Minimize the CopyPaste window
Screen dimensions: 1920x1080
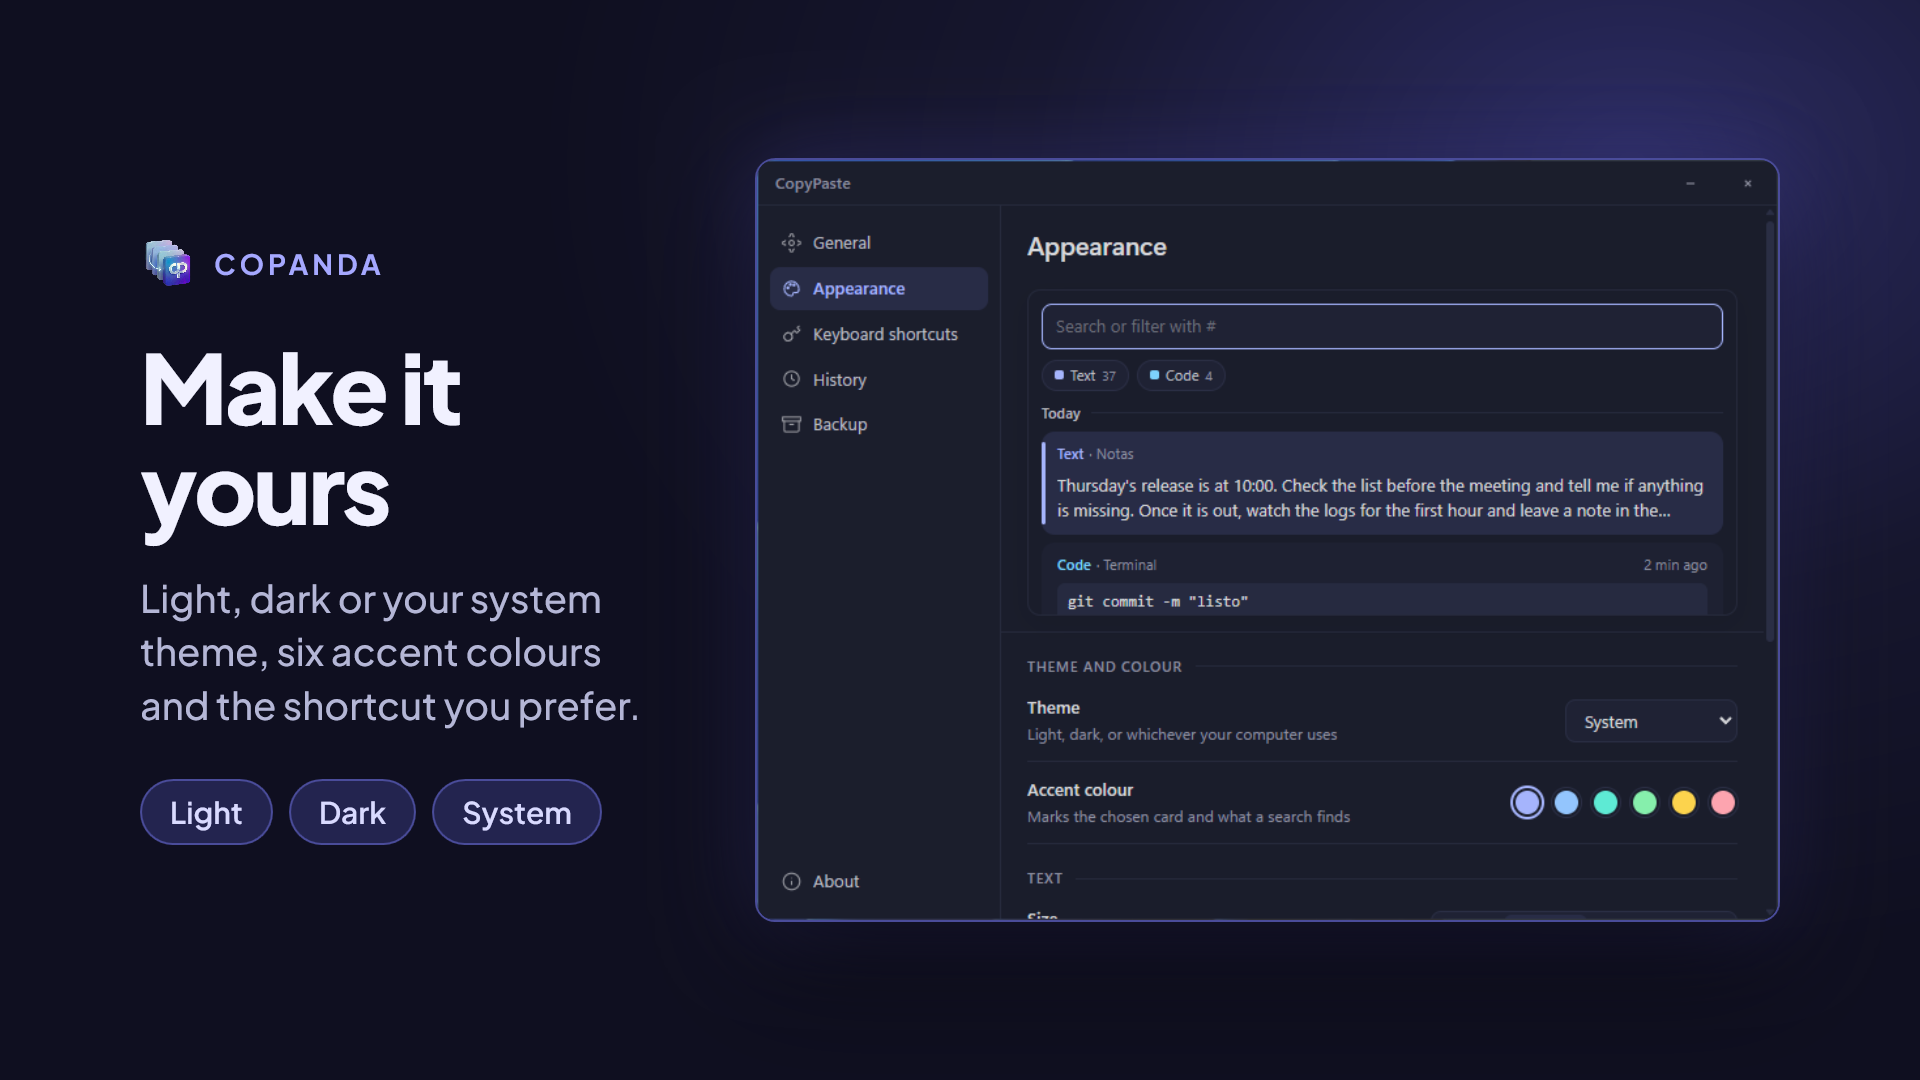pos(1690,184)
